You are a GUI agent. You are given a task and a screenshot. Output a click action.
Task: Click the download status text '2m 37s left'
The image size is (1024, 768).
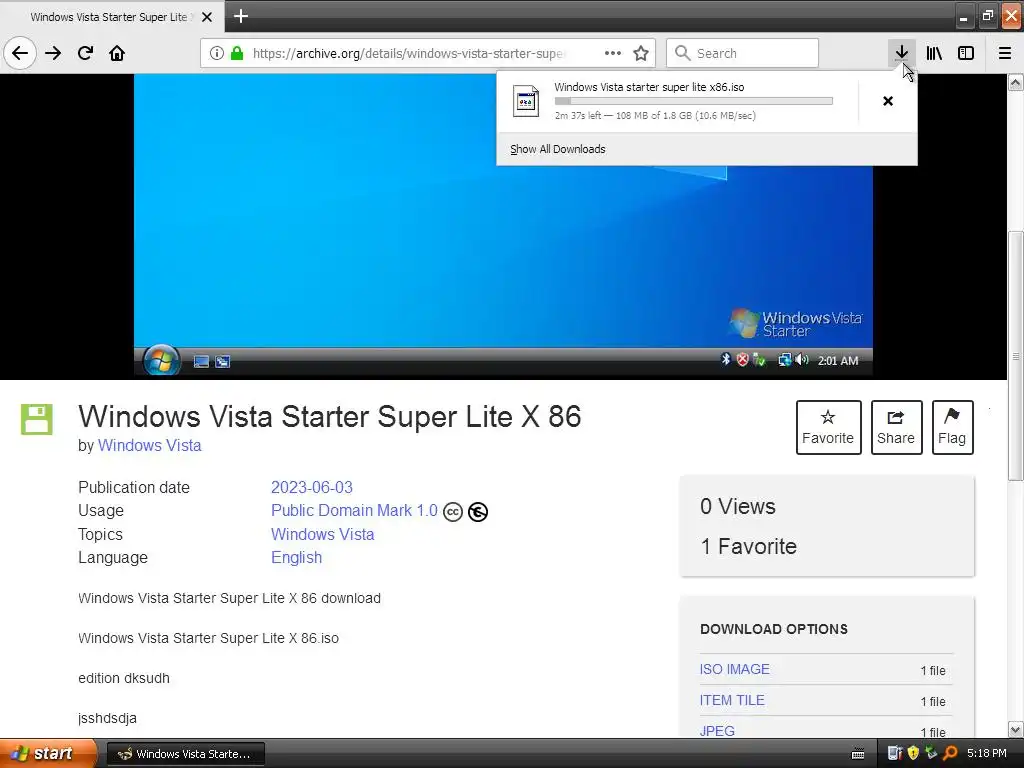[578, 116]
